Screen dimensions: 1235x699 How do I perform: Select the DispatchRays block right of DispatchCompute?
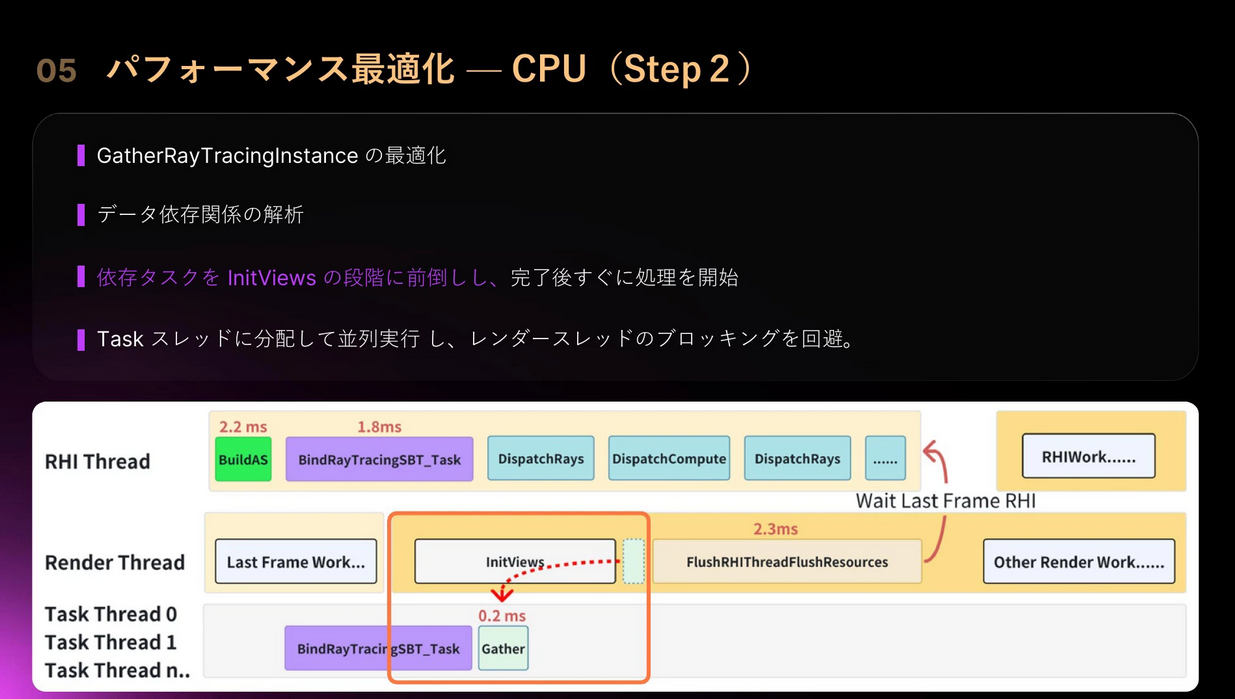click(797, 459)
